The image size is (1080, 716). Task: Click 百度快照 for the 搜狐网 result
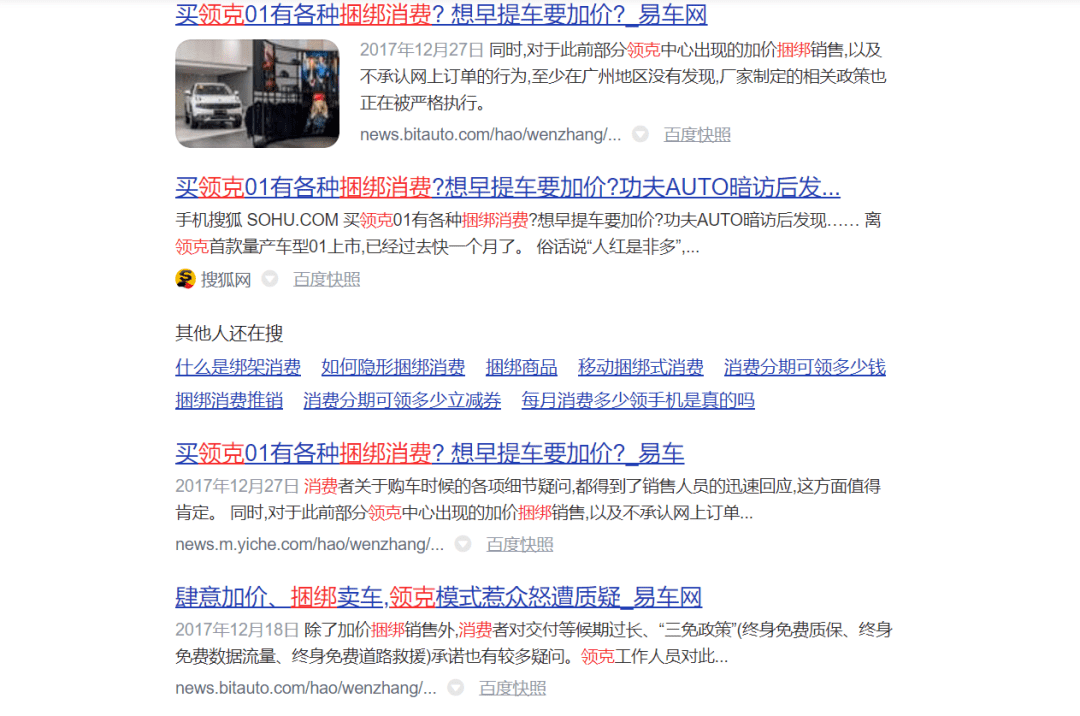tap(326, 280)
